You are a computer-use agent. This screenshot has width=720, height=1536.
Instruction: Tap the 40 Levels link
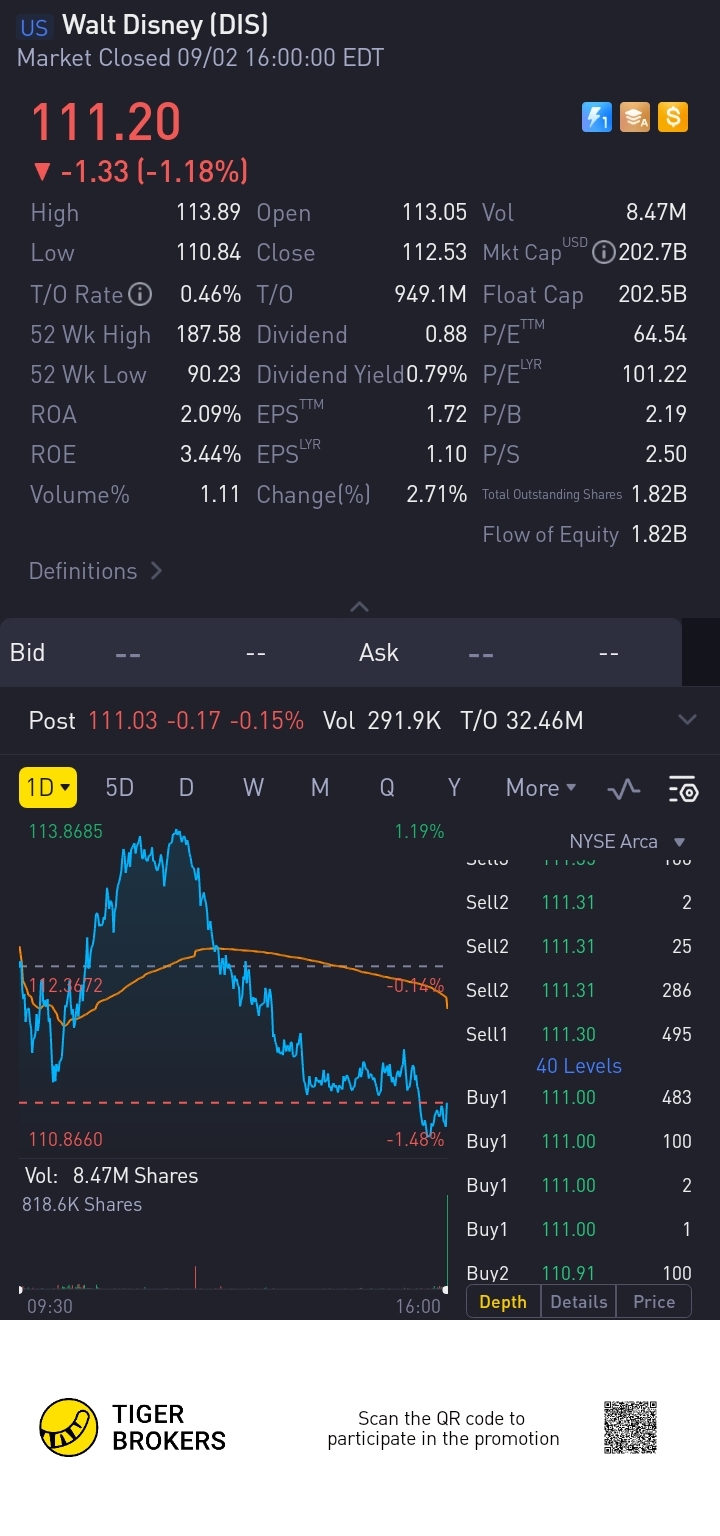578,1066
